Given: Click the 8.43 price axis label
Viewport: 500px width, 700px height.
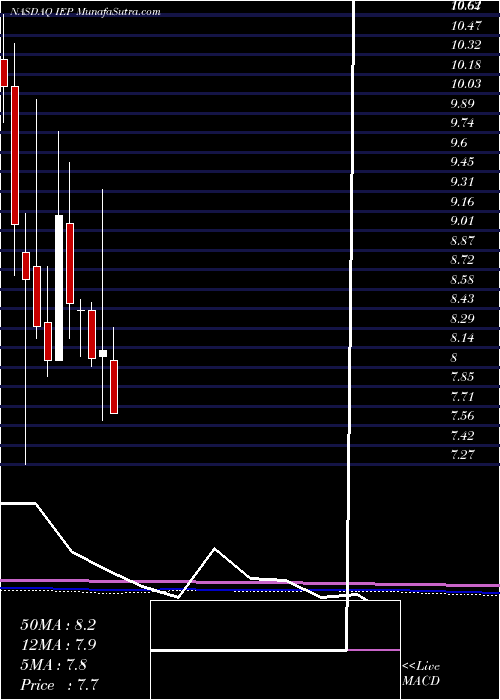Looking at the screenshot, I should click(462, 299).
